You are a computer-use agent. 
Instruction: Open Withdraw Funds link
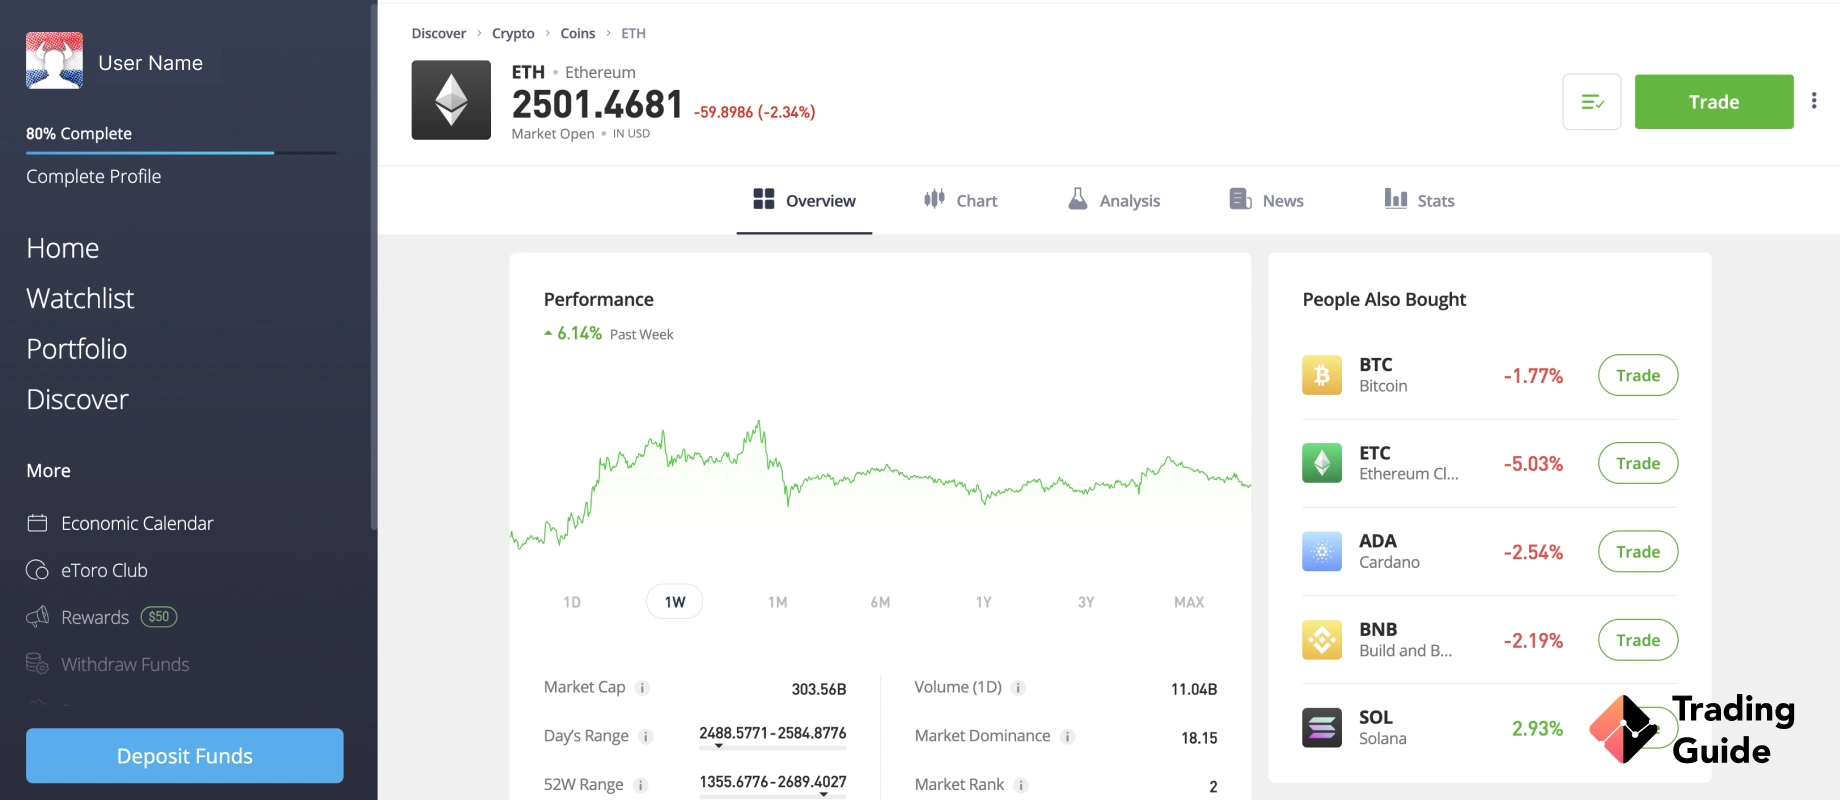coord(125,664)
